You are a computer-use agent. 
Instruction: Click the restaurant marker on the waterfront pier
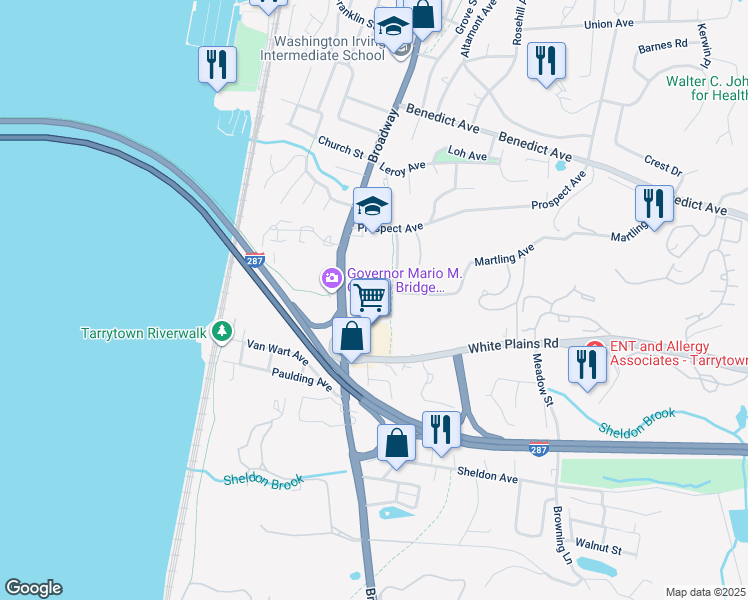click(217, 67)
